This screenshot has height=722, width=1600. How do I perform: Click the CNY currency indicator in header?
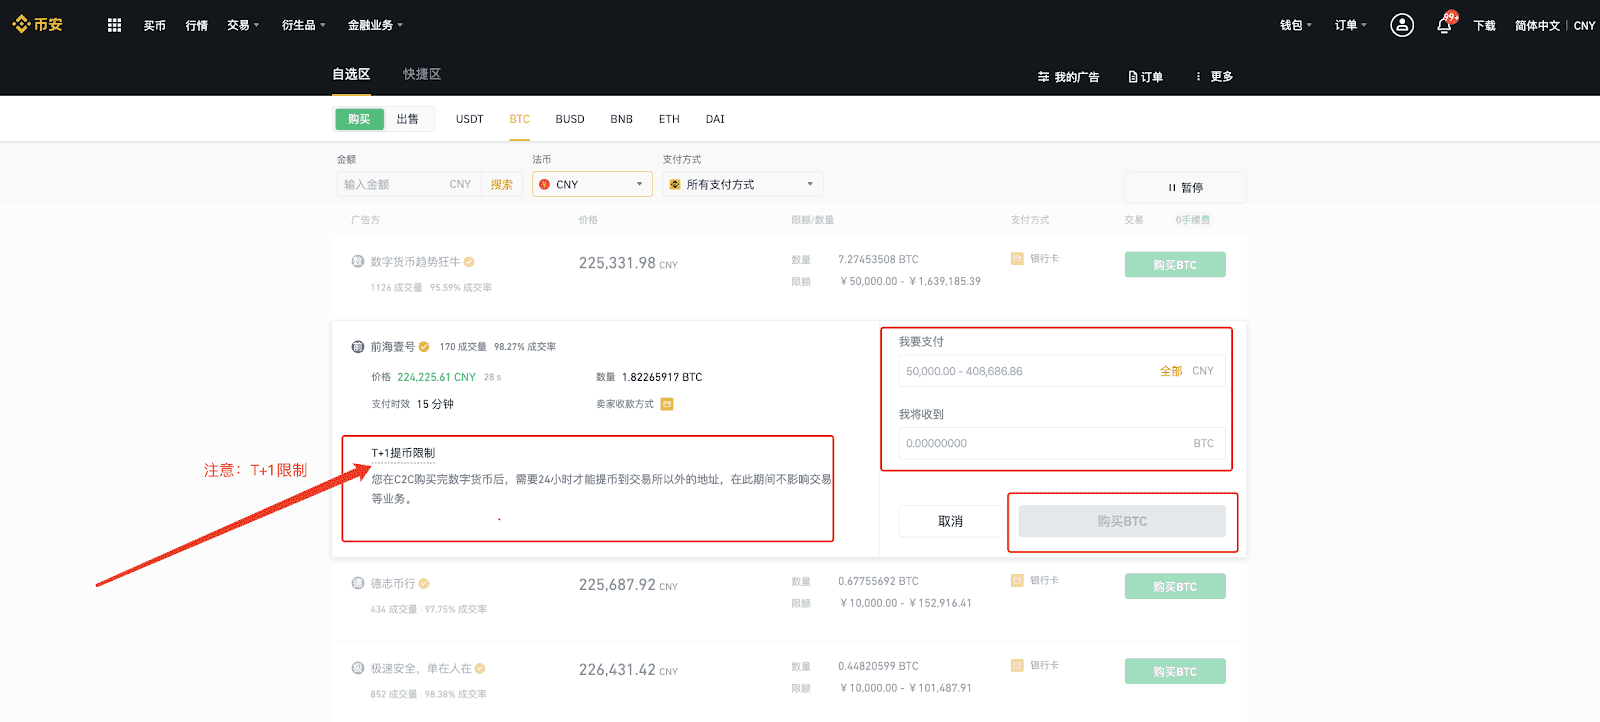pos(1584,26)
